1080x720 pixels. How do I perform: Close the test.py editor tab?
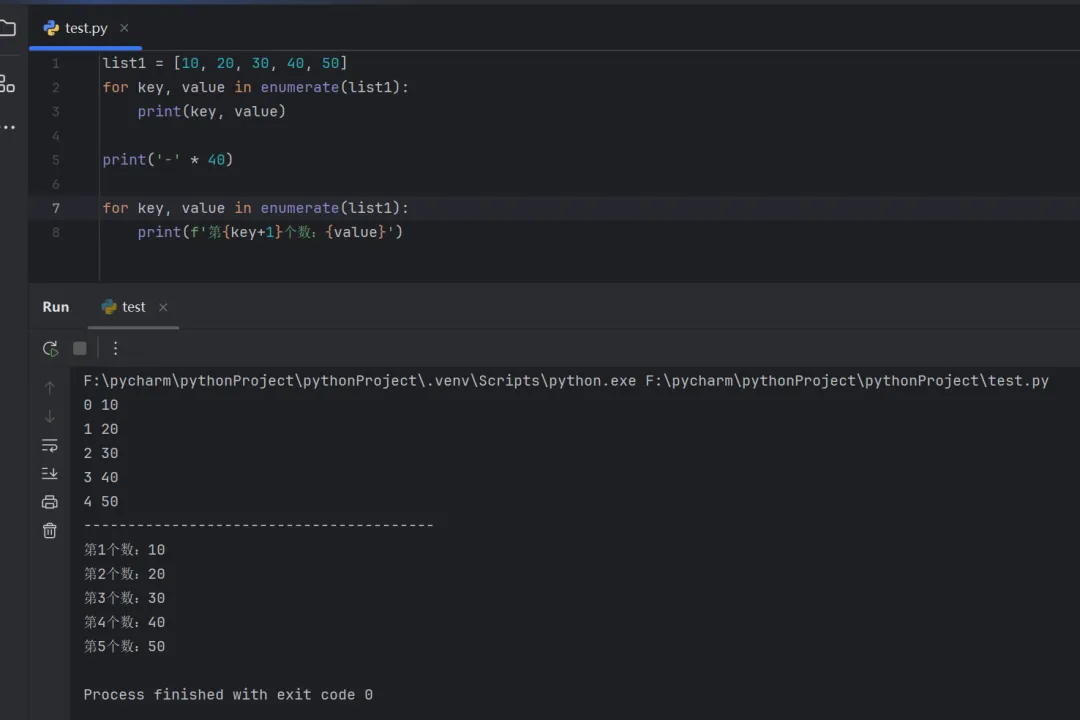pyautogui.click(x=124, y=28)
